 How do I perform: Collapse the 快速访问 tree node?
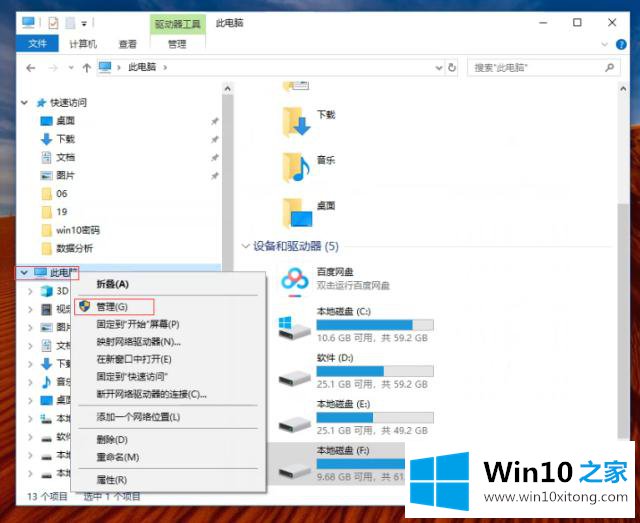click(x=24, y=102)
